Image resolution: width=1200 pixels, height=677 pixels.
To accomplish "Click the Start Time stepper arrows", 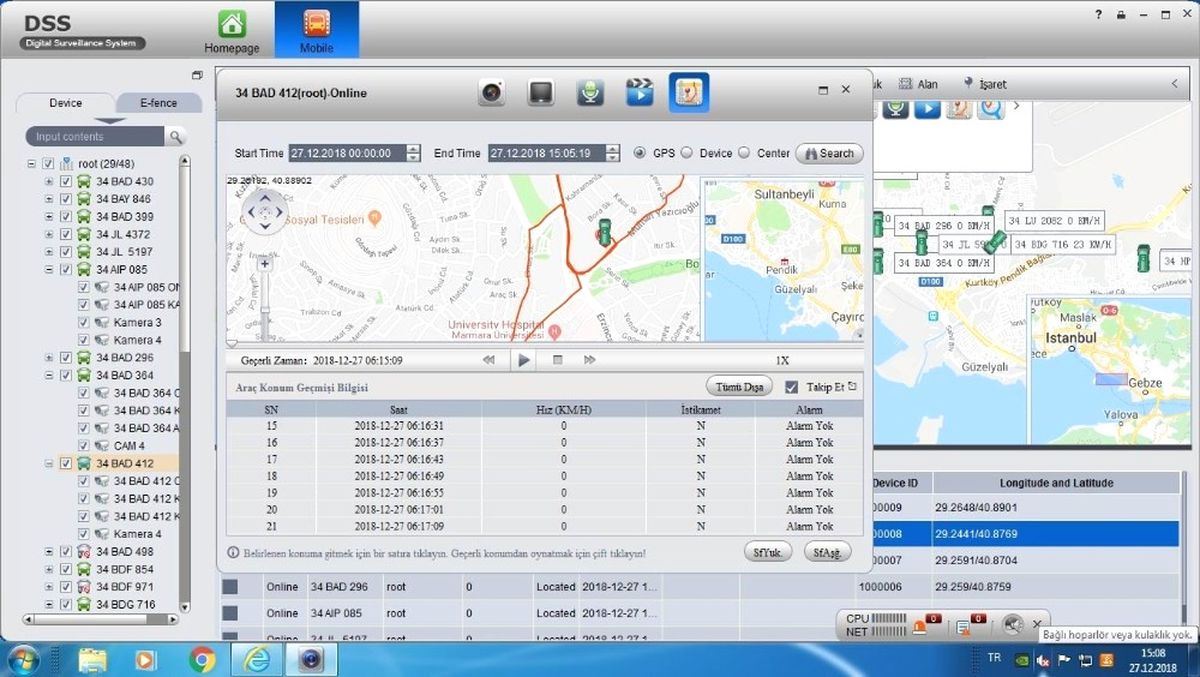I will click(414, 153).
